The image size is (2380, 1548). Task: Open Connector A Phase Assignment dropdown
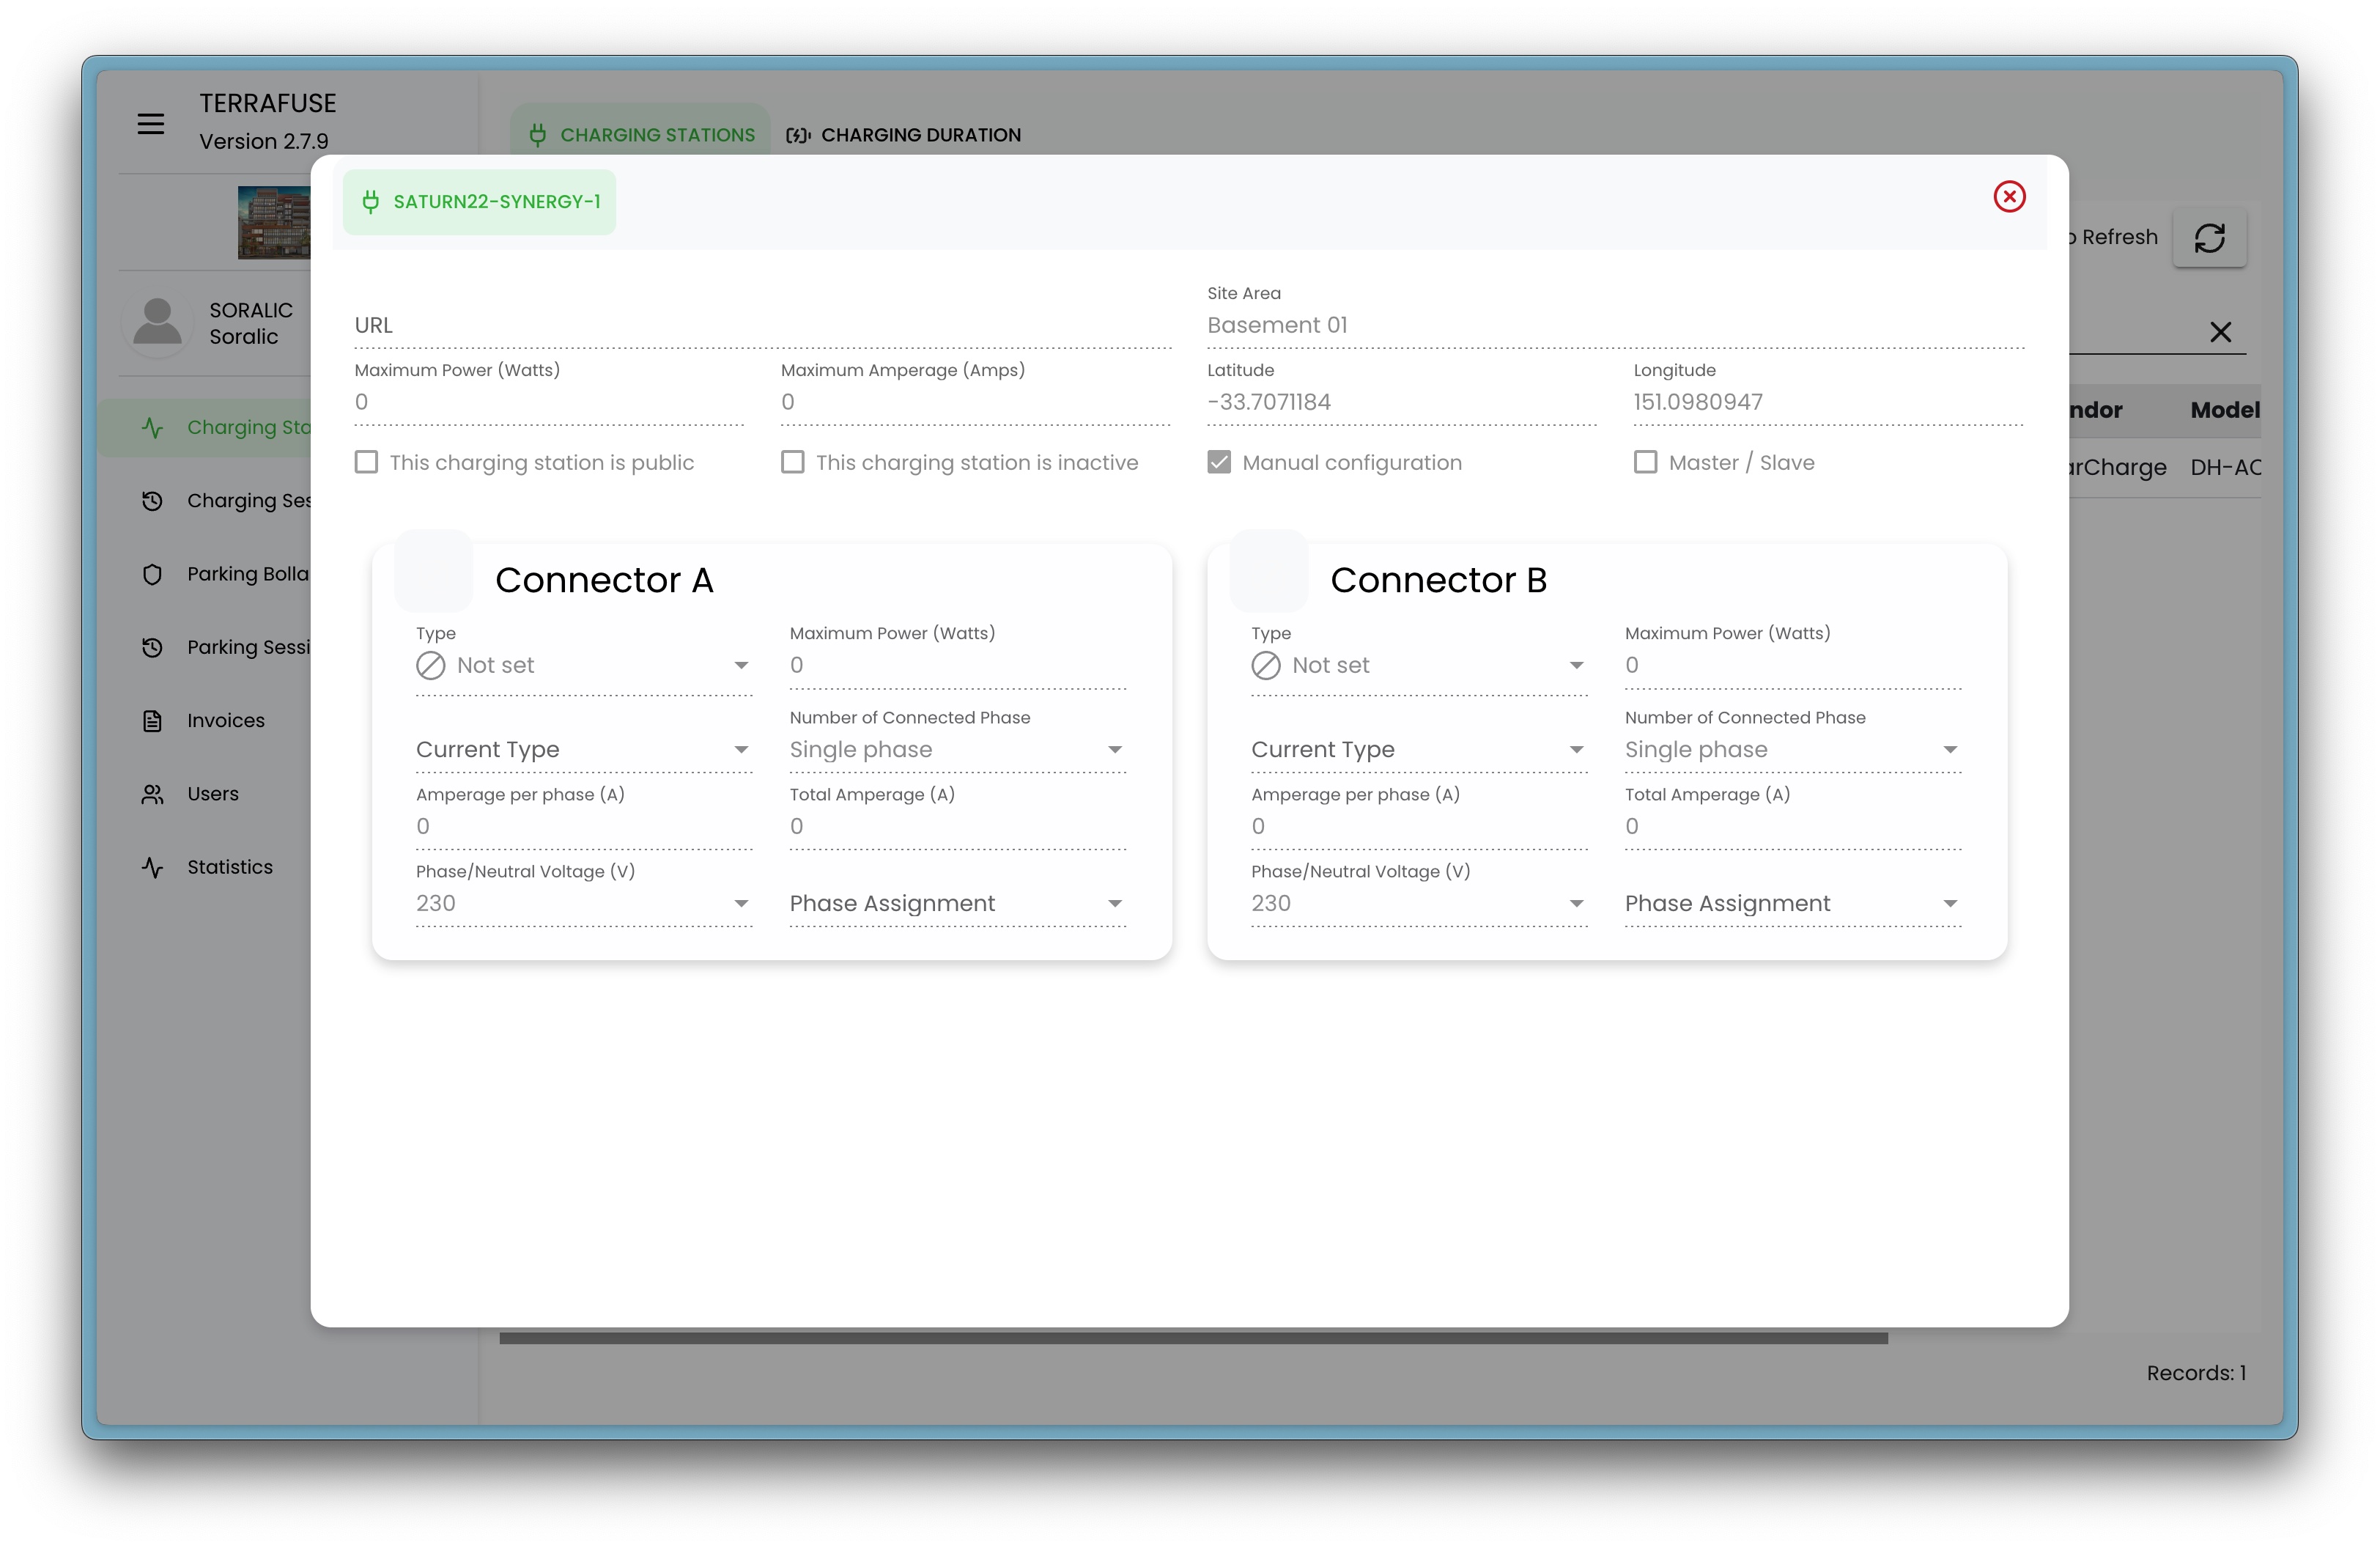(956, 904)
